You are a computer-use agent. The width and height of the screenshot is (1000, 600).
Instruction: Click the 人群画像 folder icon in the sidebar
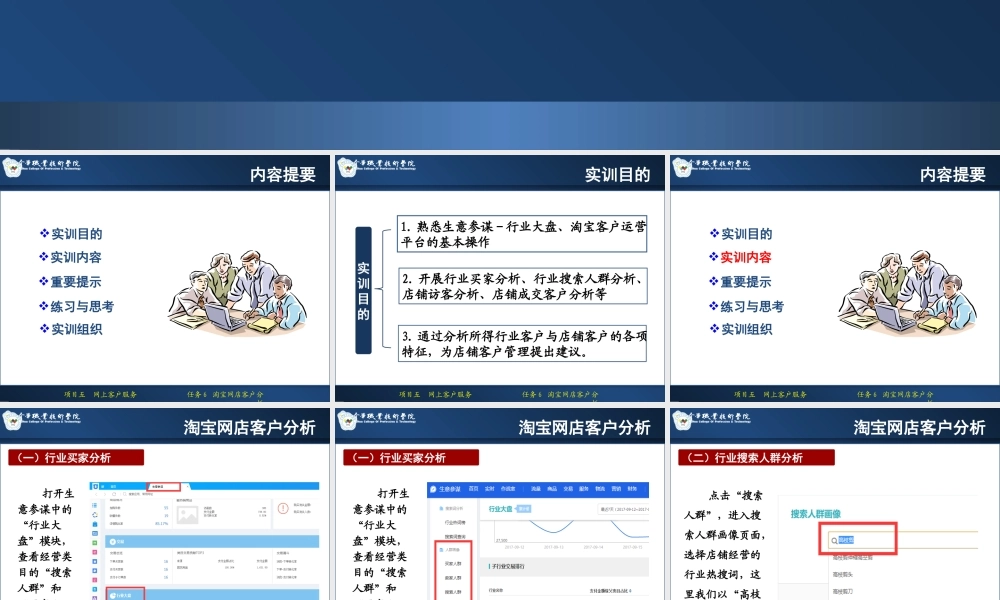[441, 549]
